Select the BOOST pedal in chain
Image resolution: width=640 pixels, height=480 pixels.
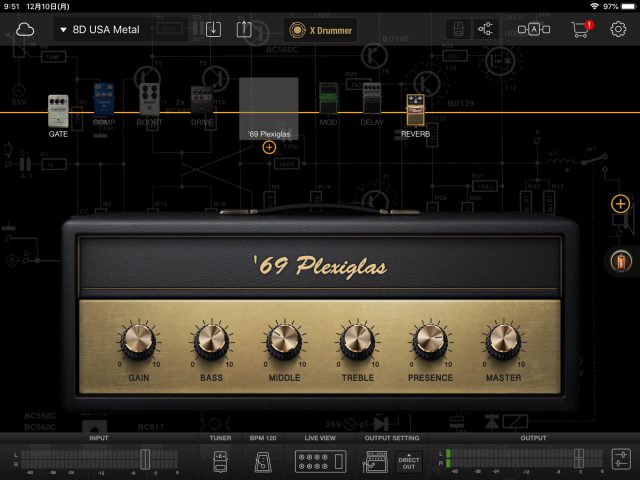149,100
